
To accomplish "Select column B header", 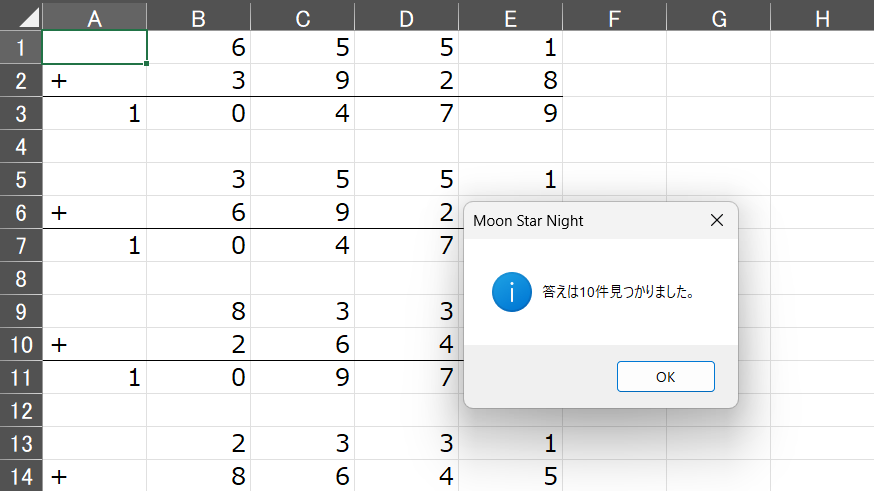I will [198, 18].
